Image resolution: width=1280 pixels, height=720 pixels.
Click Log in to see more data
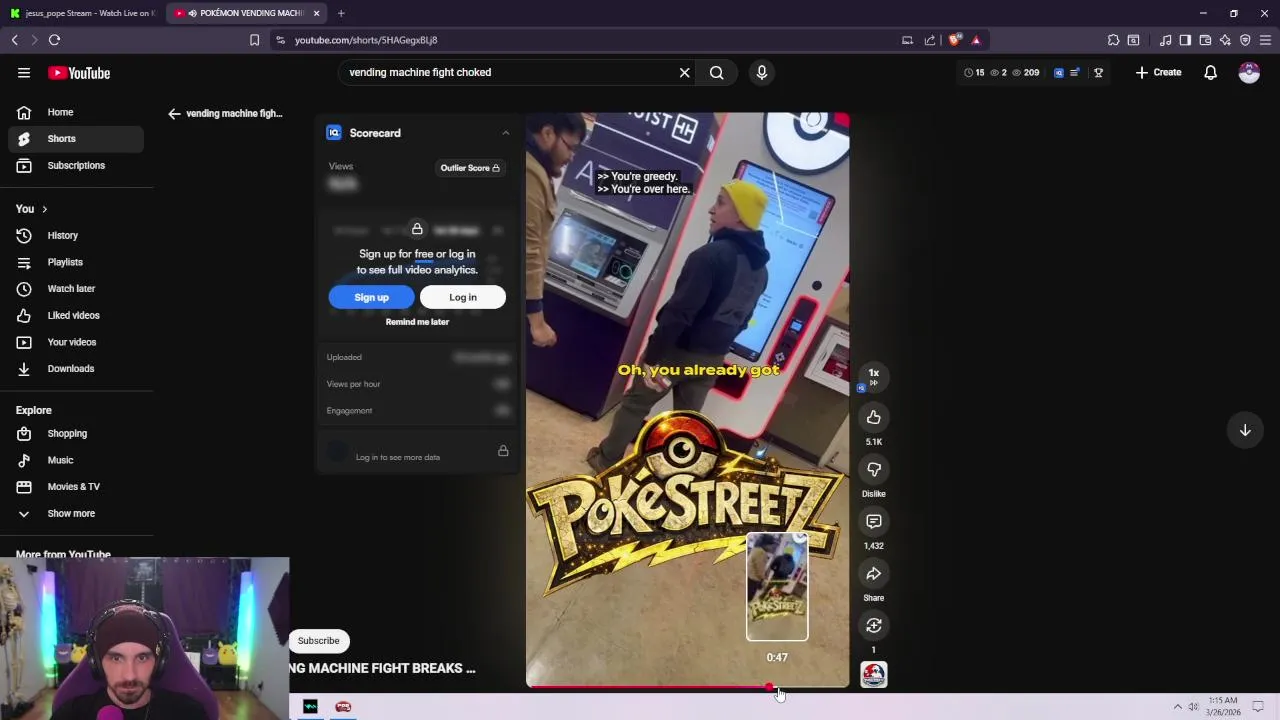[x=398, y=458]
